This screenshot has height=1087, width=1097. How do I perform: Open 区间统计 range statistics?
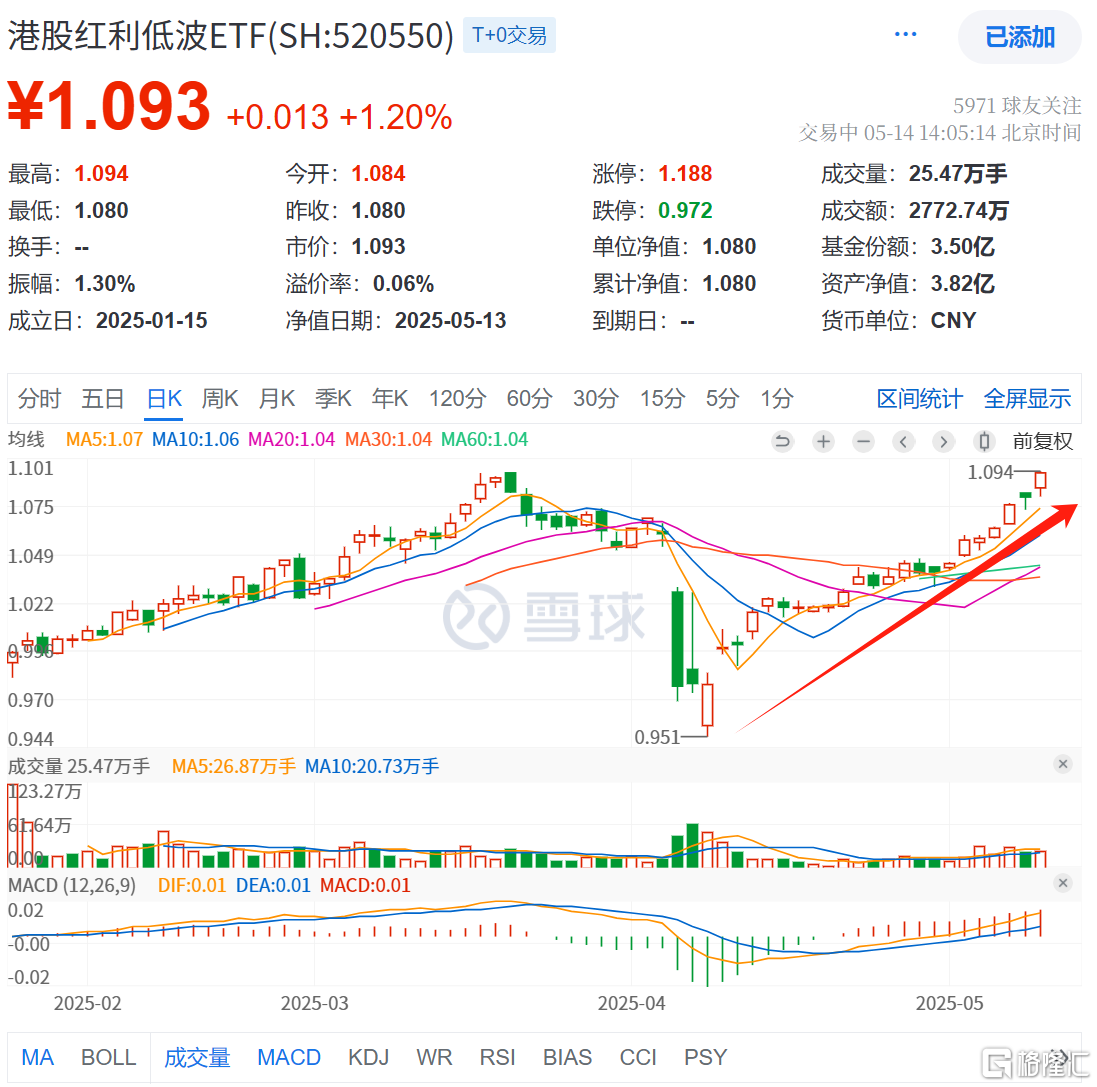pyautogui.click(x=919, y=399)
